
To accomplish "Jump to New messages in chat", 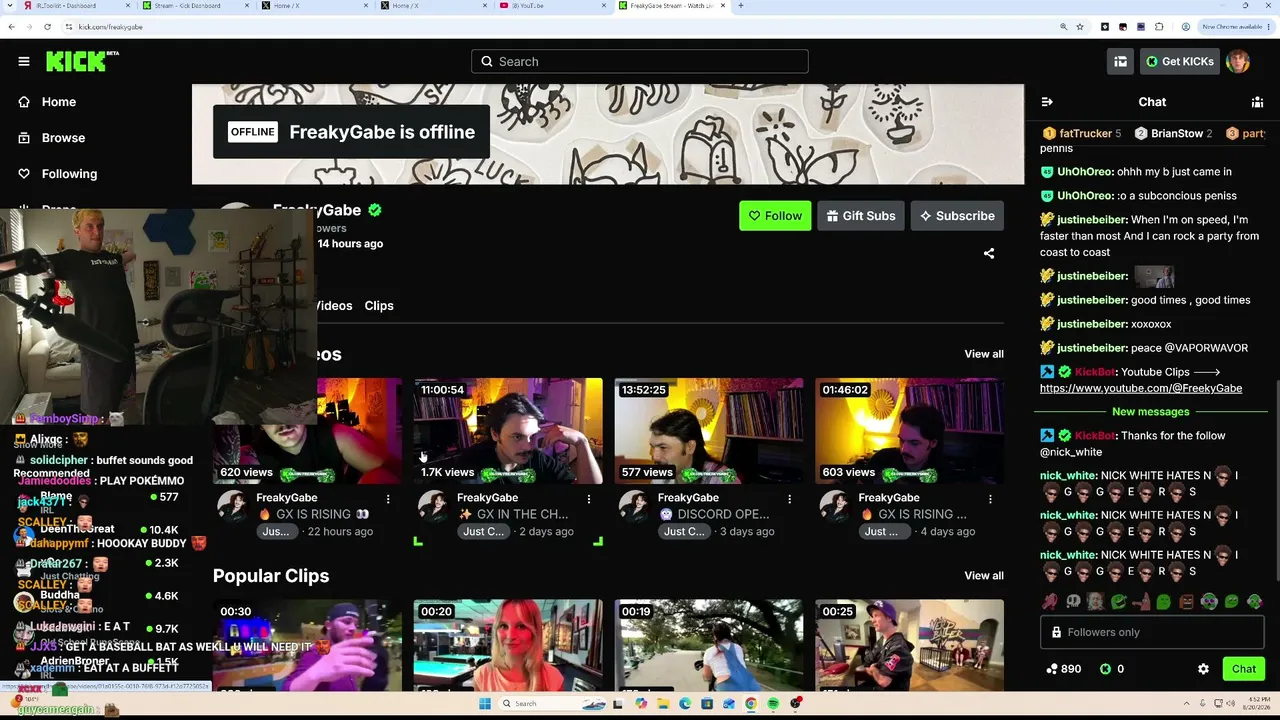I will (x=1151, y=412).
